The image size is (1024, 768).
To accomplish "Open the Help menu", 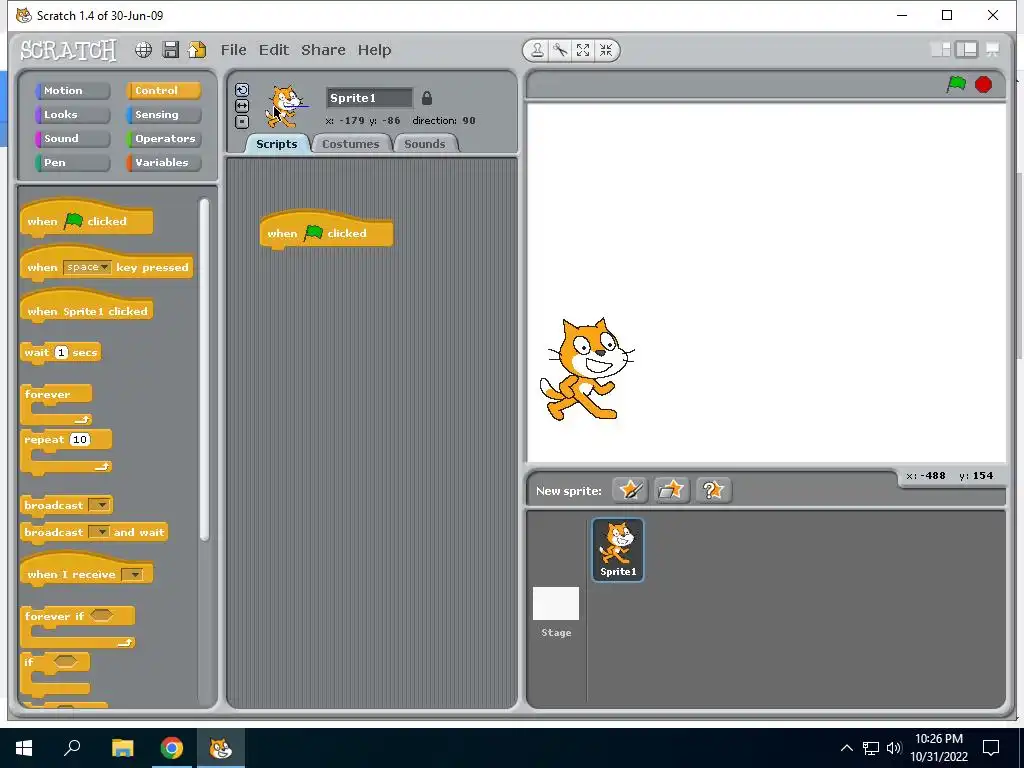I will point(374,50).
